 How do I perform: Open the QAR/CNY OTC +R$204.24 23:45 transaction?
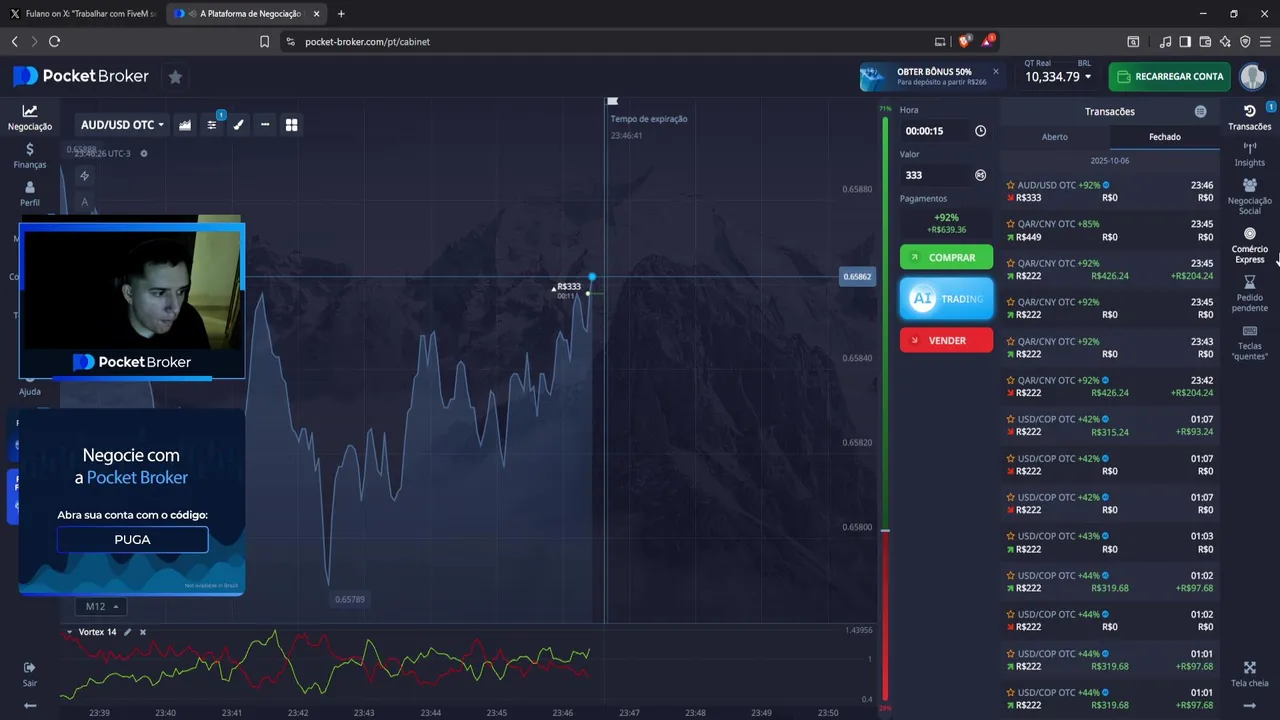point(1110,270)
